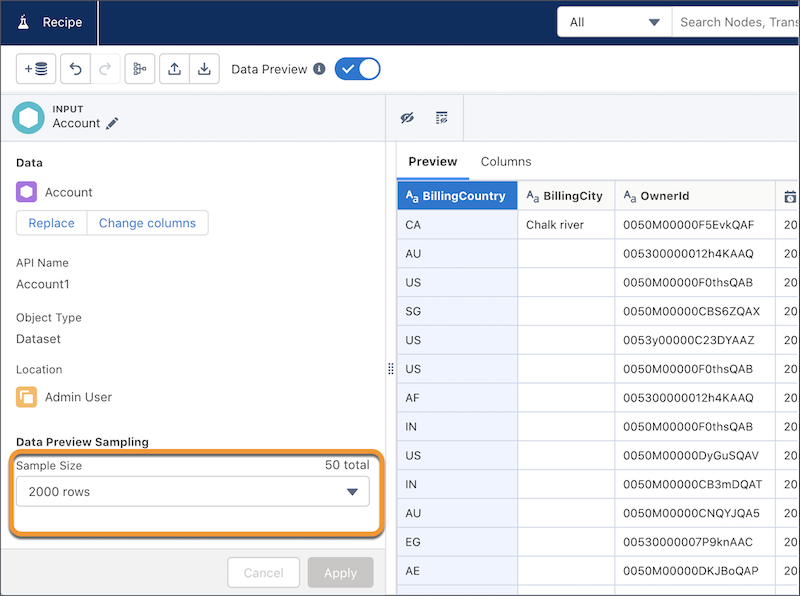Select the Add Input Data icon
The height and width of the screenshot is (596, 800).
click(x=35, y=69)
